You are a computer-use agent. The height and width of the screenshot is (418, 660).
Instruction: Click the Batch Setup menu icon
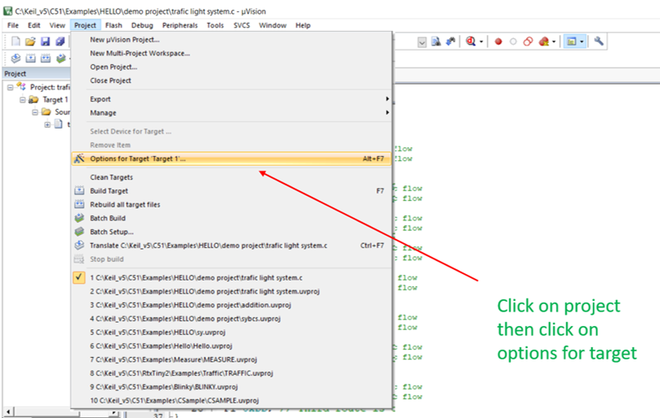click(x=79, y=232)
